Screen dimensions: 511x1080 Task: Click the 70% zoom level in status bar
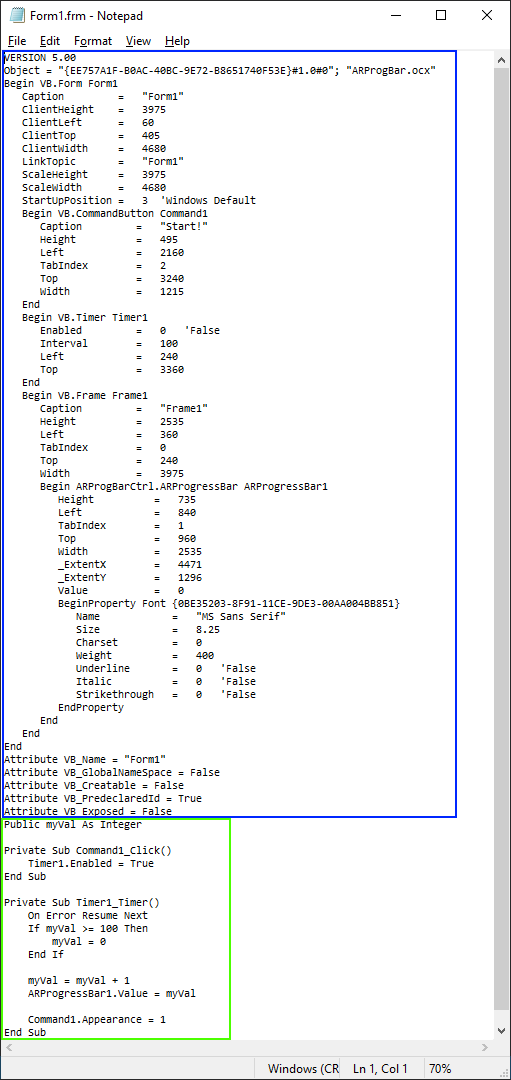pos(440,1069)
